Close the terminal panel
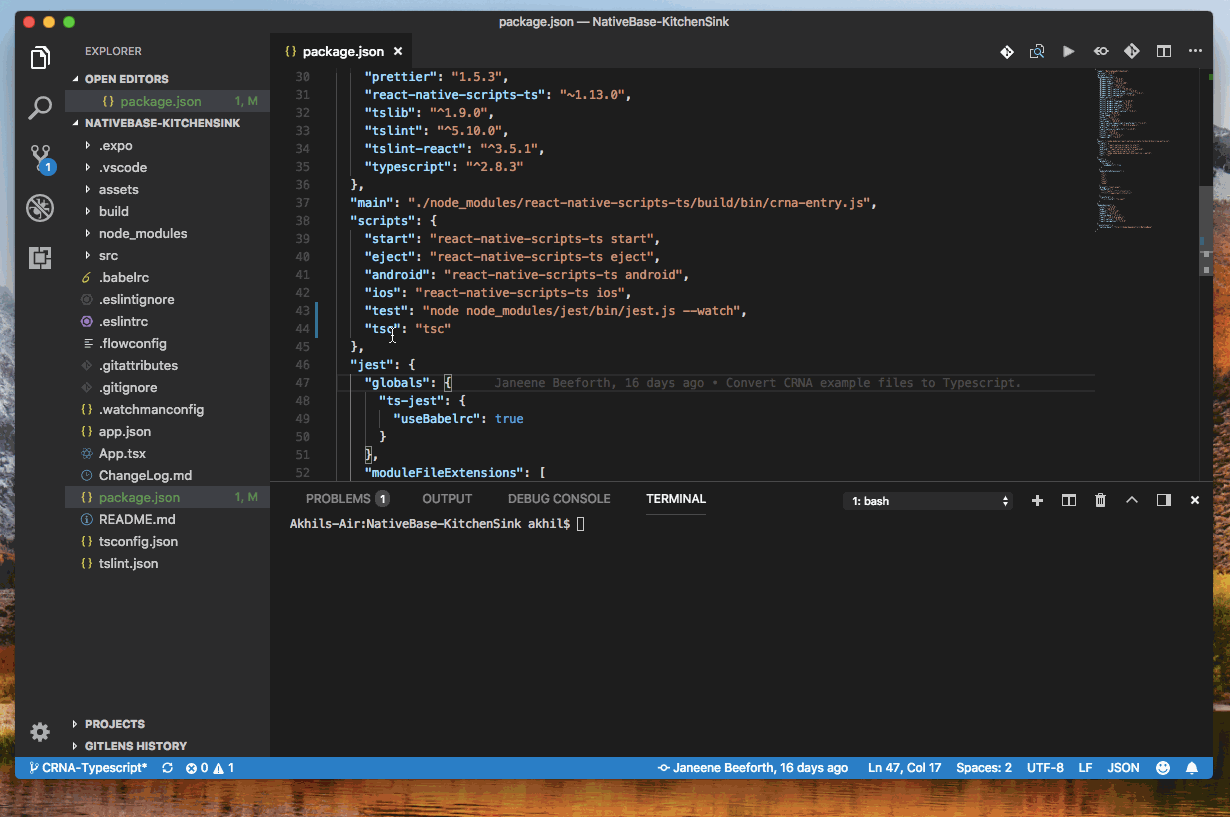 pyautogui.click(x=1194, y=500)
